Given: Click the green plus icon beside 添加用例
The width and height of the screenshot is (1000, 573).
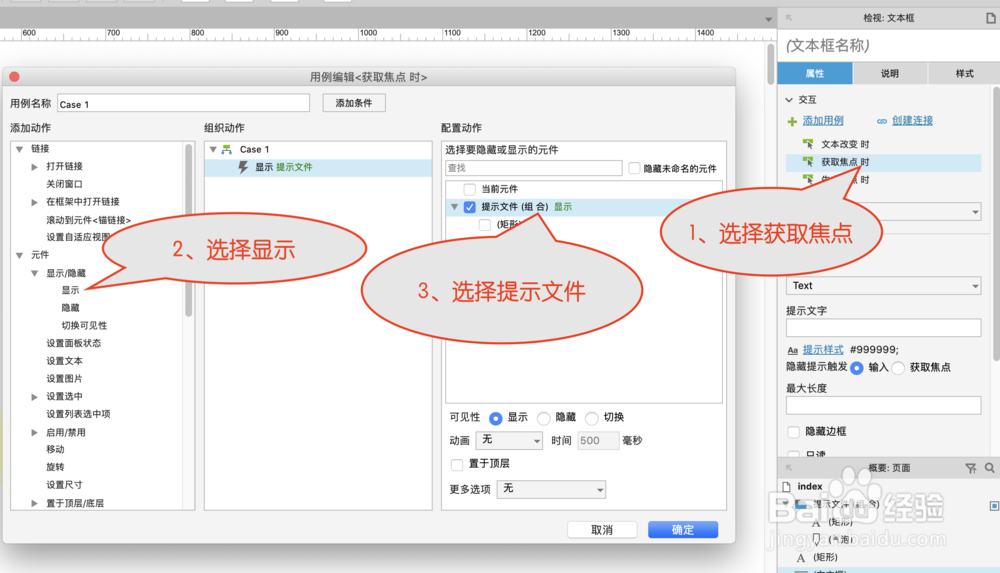Looking at the screenshot, I should click(792, 121).
